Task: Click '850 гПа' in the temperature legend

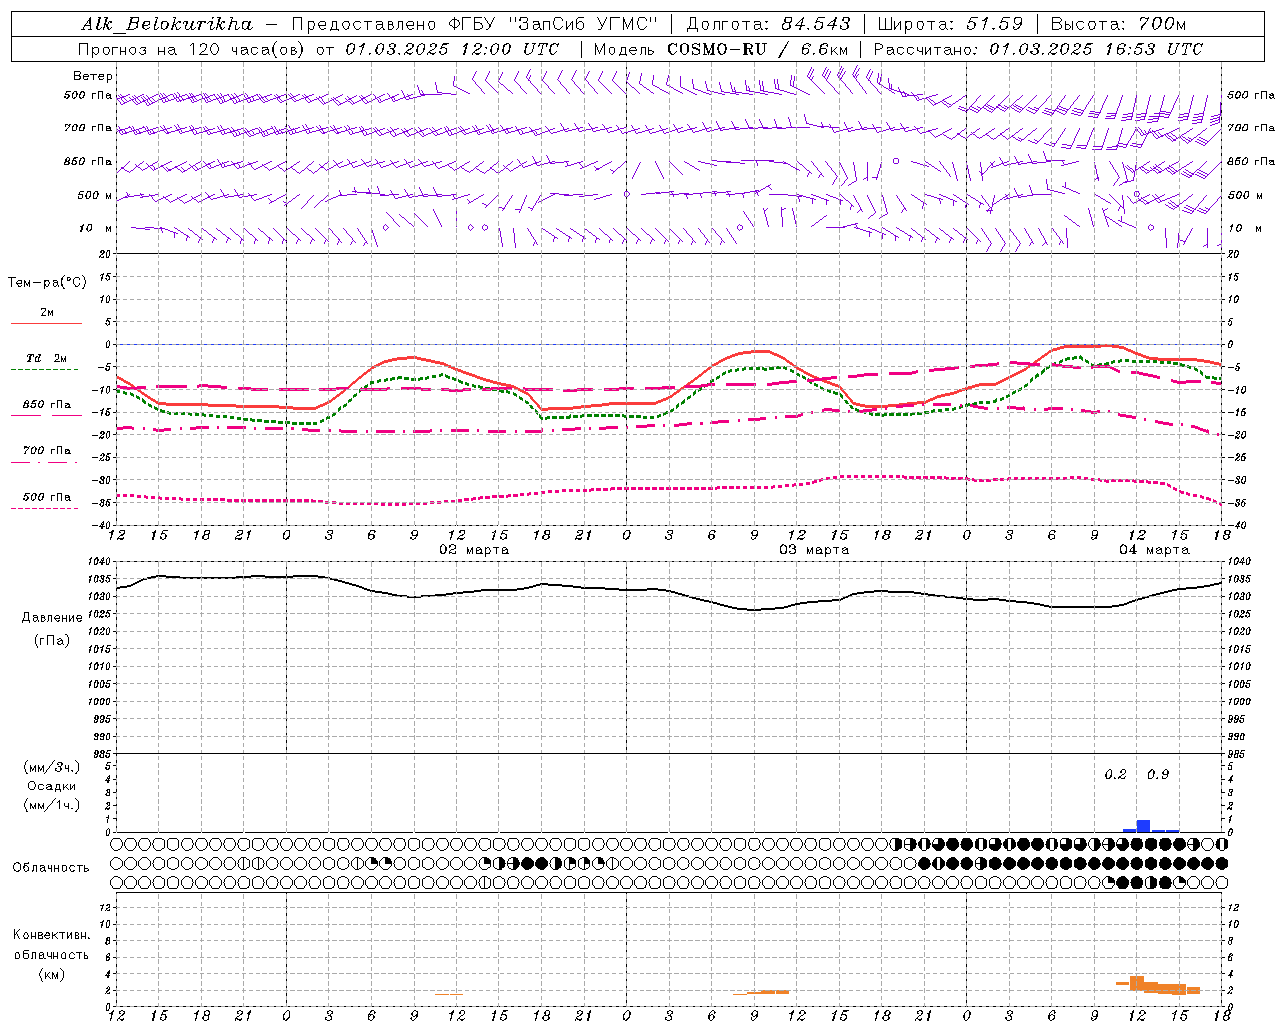Action: (47, 405)
